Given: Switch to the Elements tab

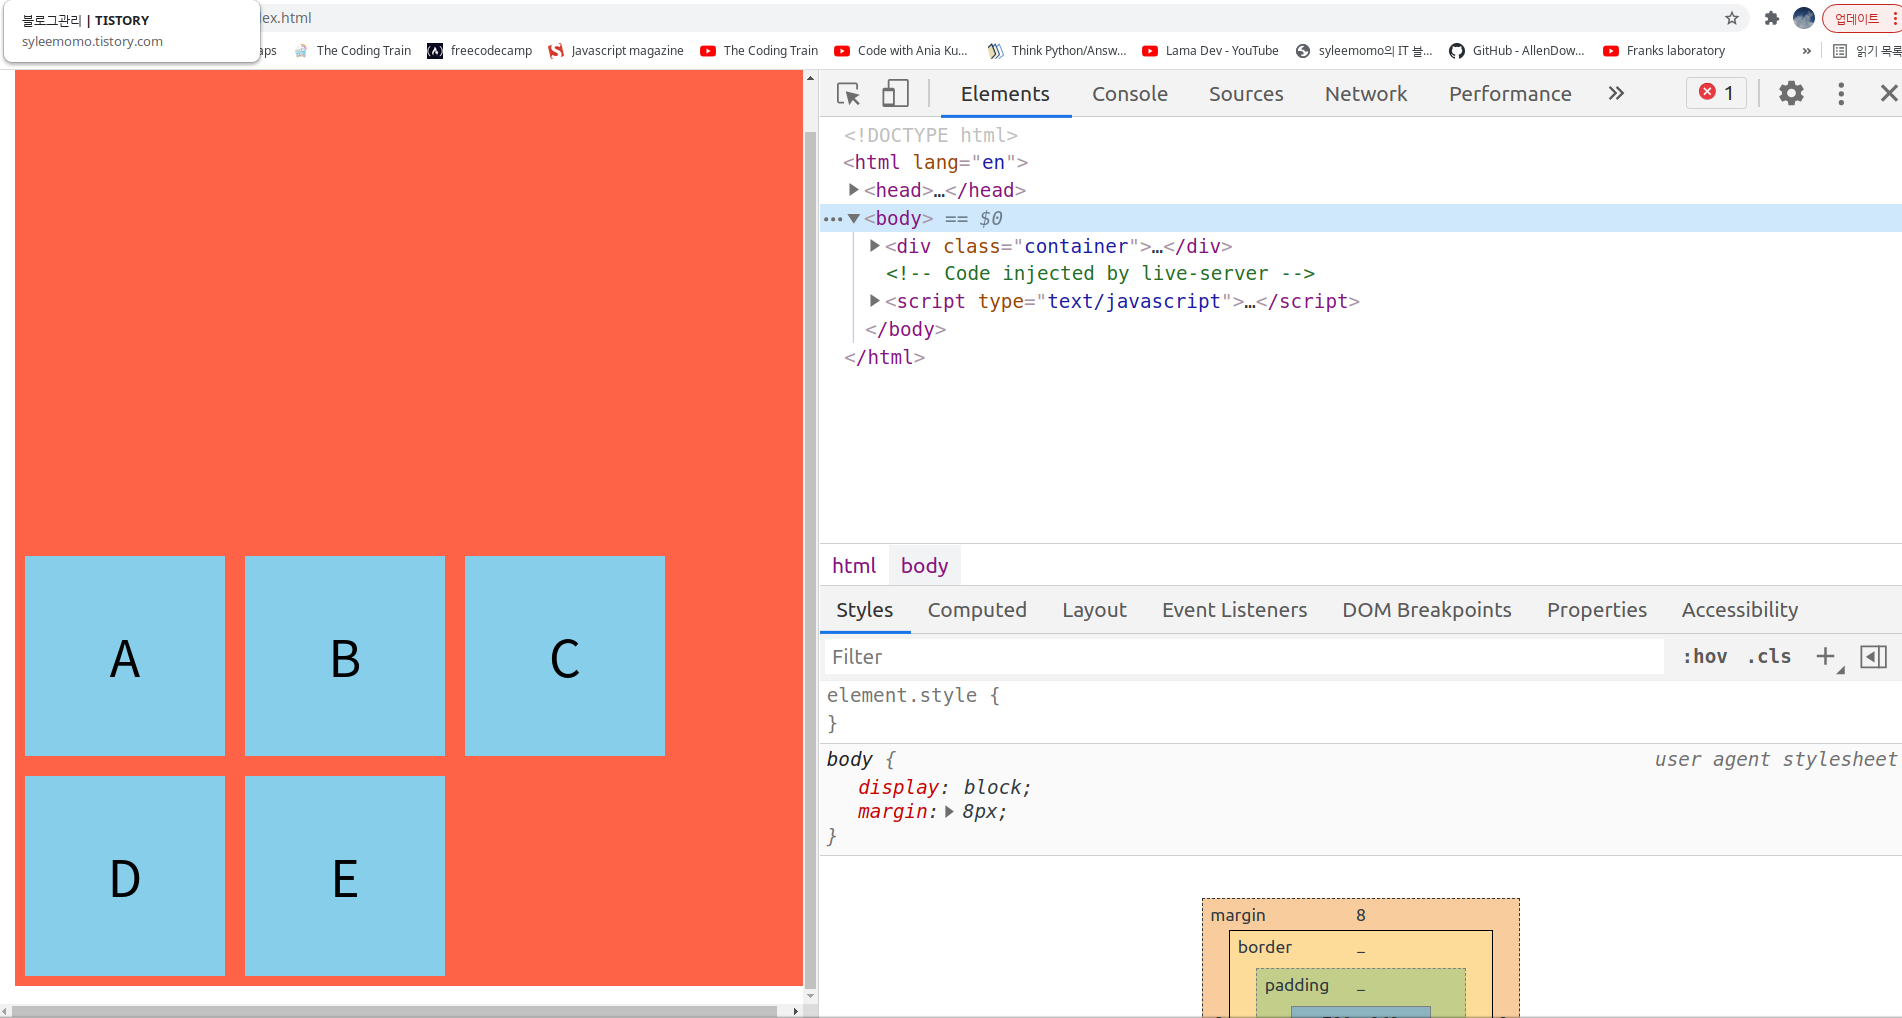Looking at the screenshot, I should point(1005,94).
